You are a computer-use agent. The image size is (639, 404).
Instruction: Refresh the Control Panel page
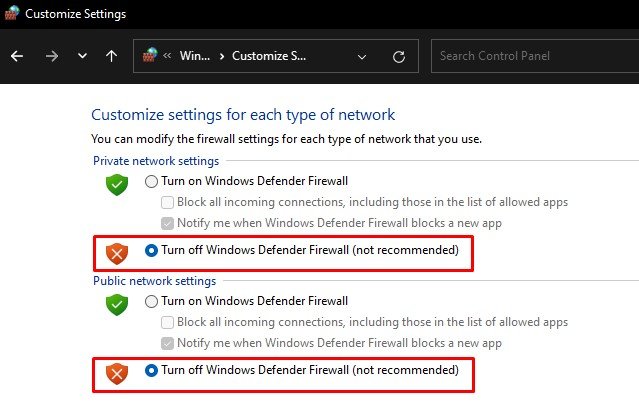click(x=399, y=56)
